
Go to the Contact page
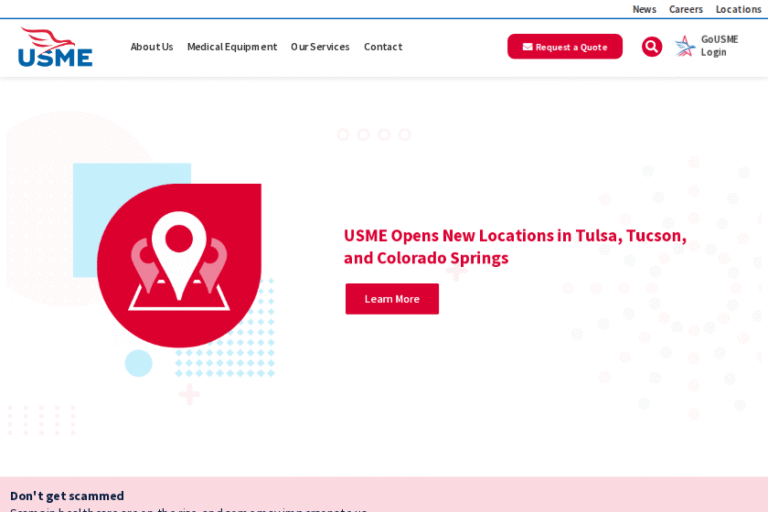(383, 47)
